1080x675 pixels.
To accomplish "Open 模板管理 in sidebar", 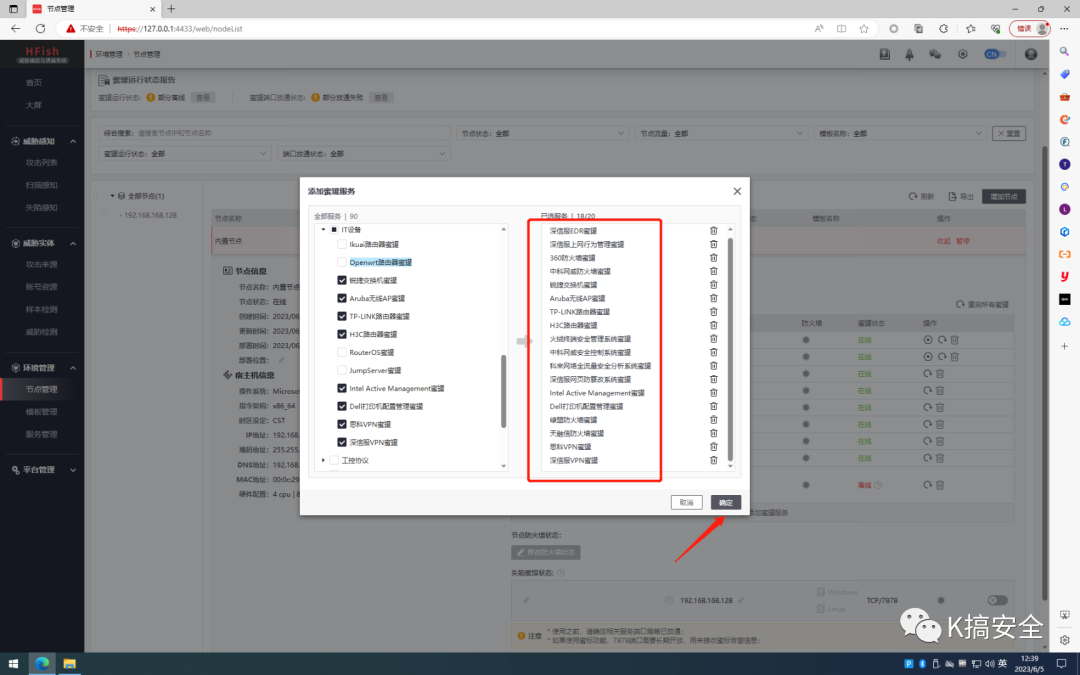I will tap(42, 412).
